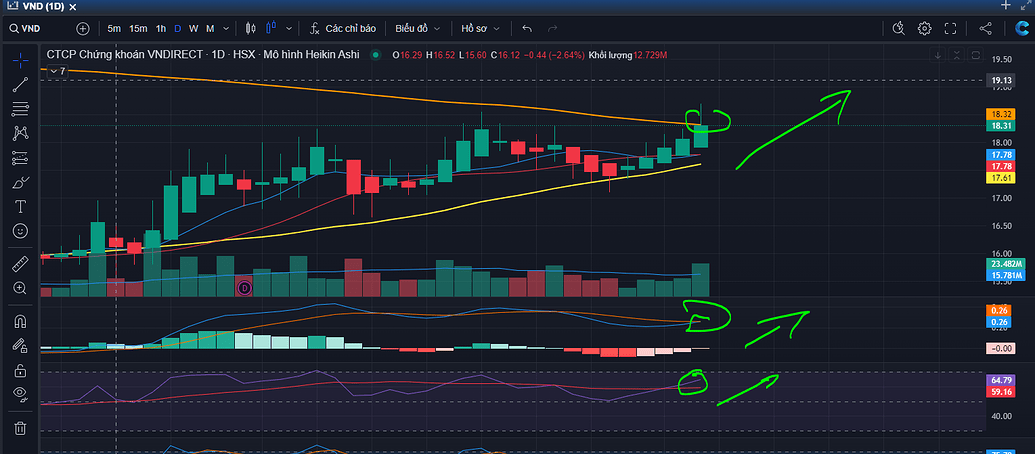Open the Biểu đồ dropdown
Viewport: 1035px width, 454px height.
tap(417, 28)
